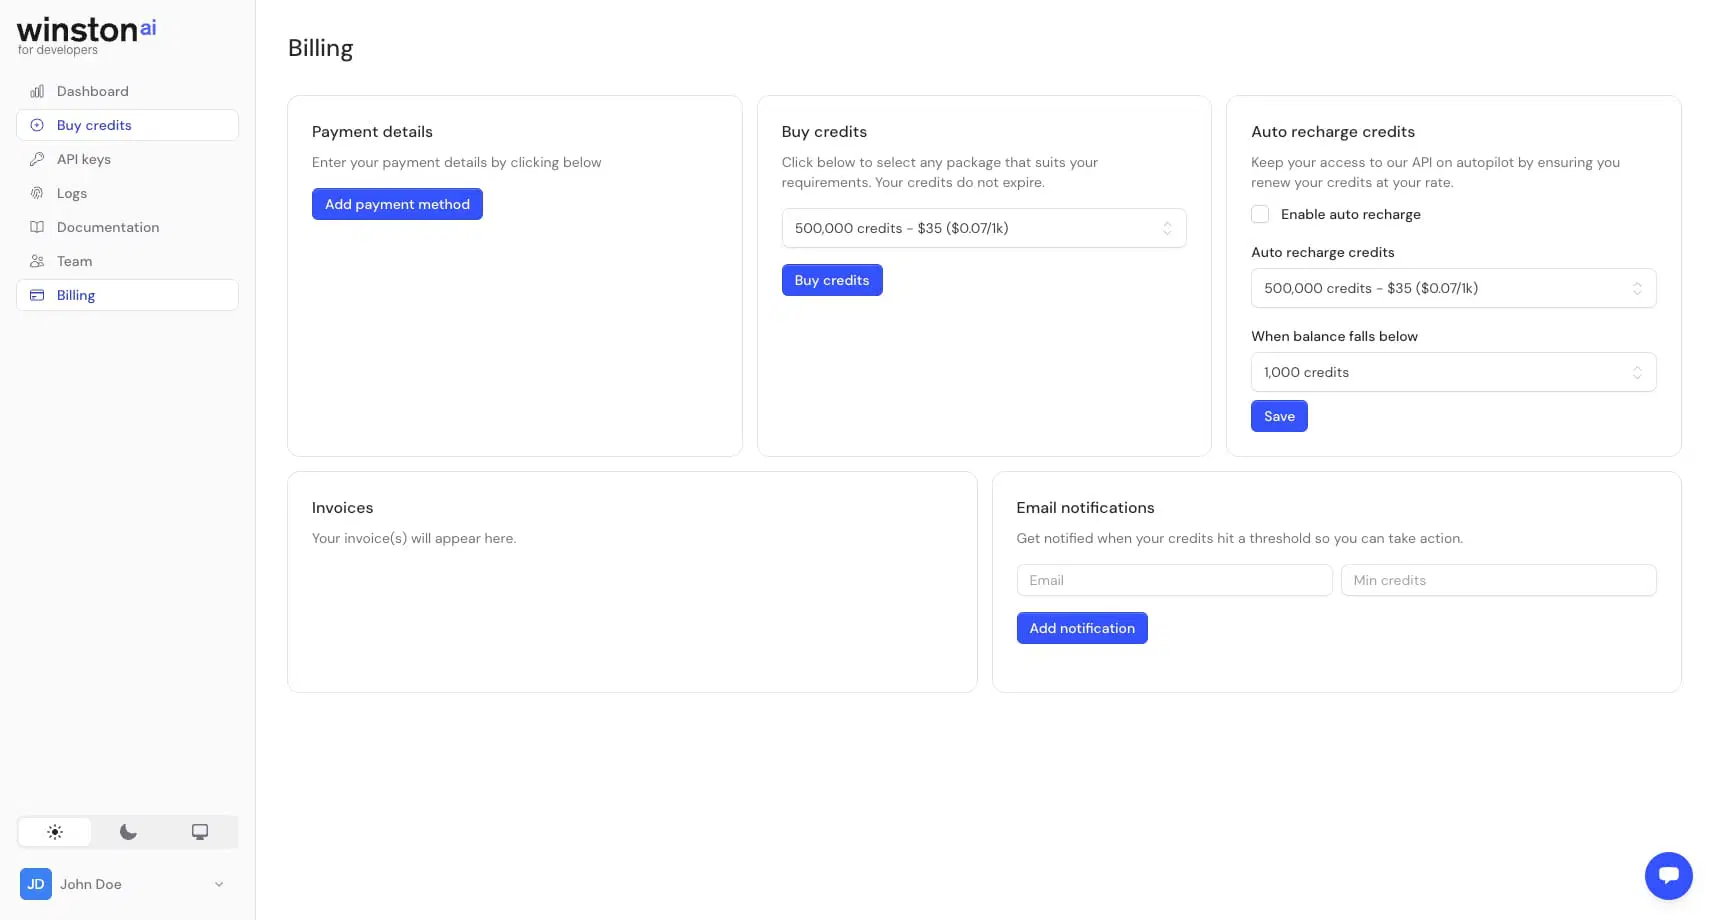Screen dimensions: 1713x920
Task: Open the chat support bubble
Action: point(1668,876)
